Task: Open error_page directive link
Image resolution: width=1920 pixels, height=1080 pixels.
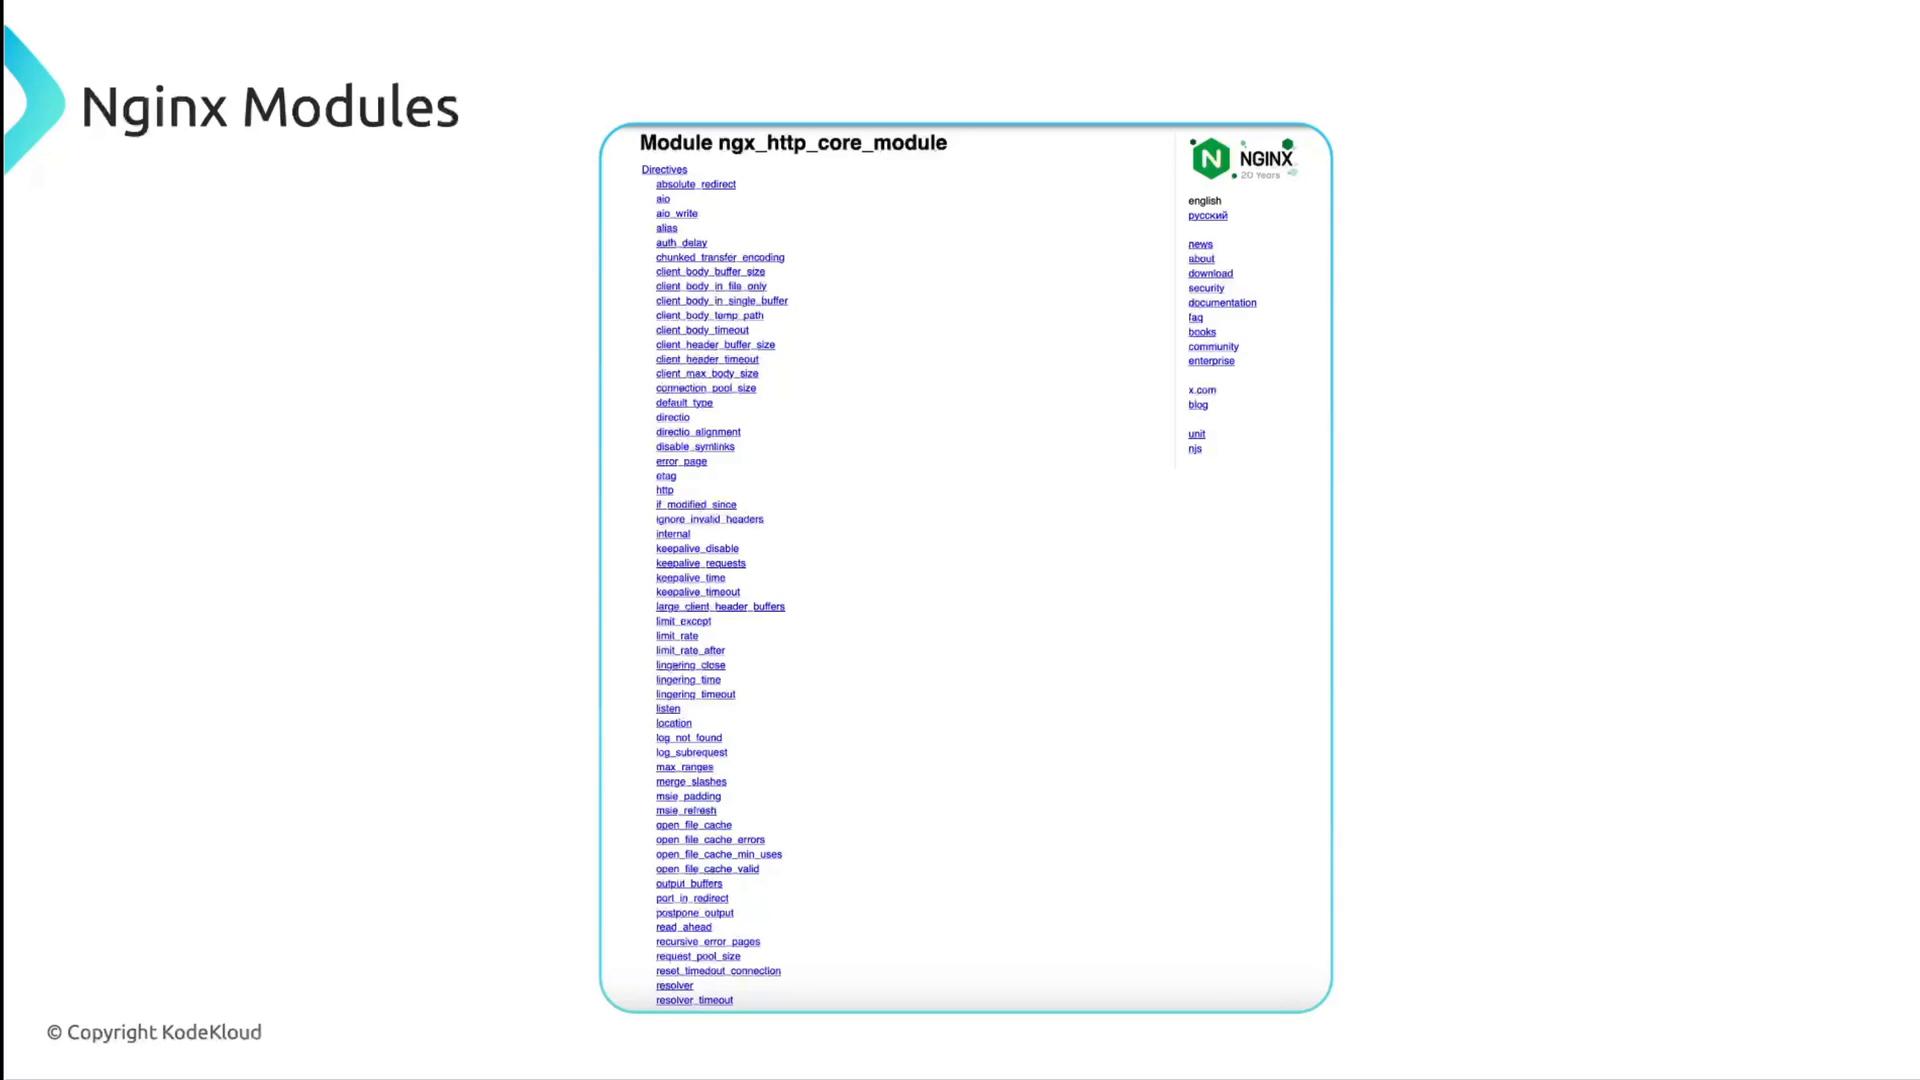Action: point(681,461)
